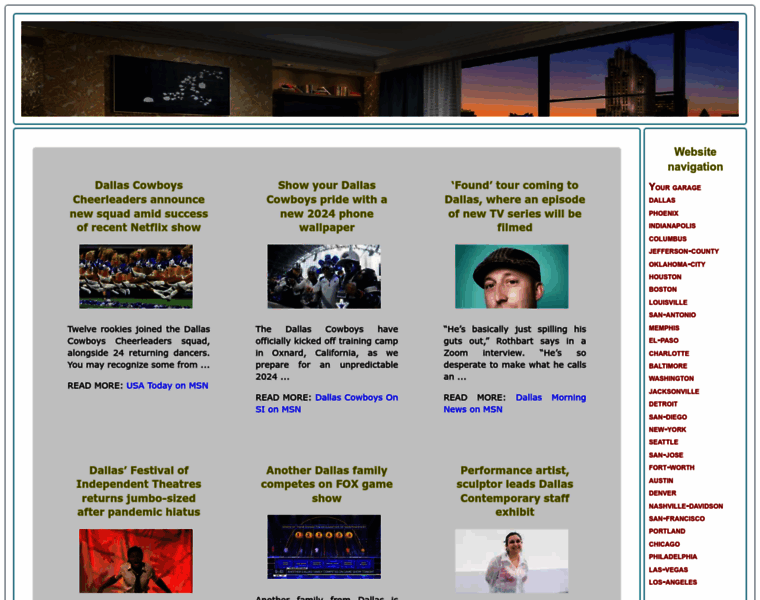
Task: Go to the Los-Angeles link
Action: click(x=673, y=583)
